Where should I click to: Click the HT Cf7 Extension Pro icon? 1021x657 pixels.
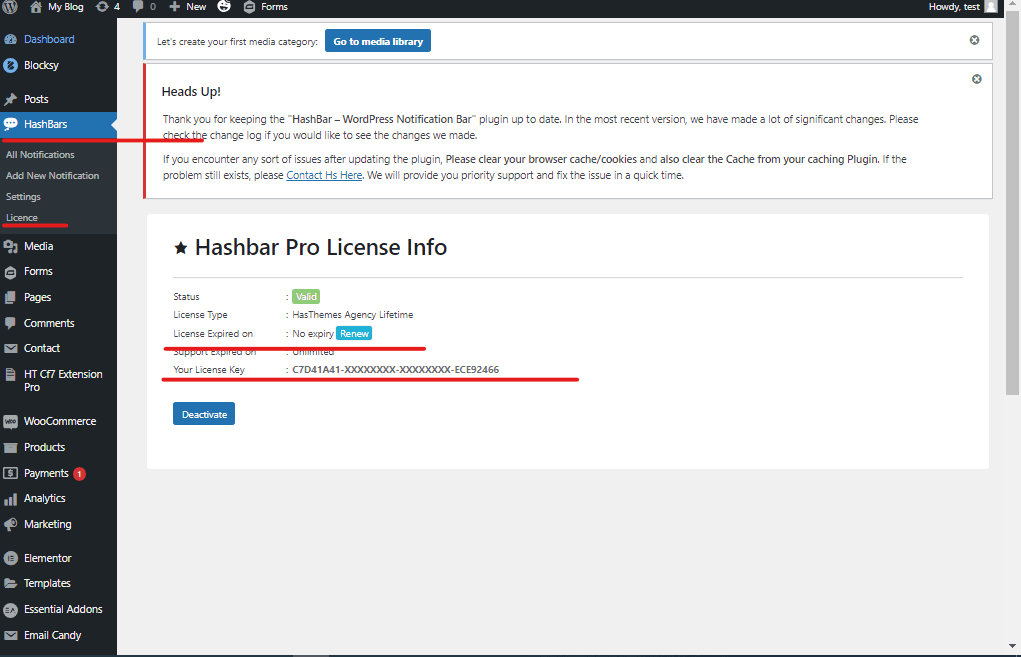click(x=10, y=374)
